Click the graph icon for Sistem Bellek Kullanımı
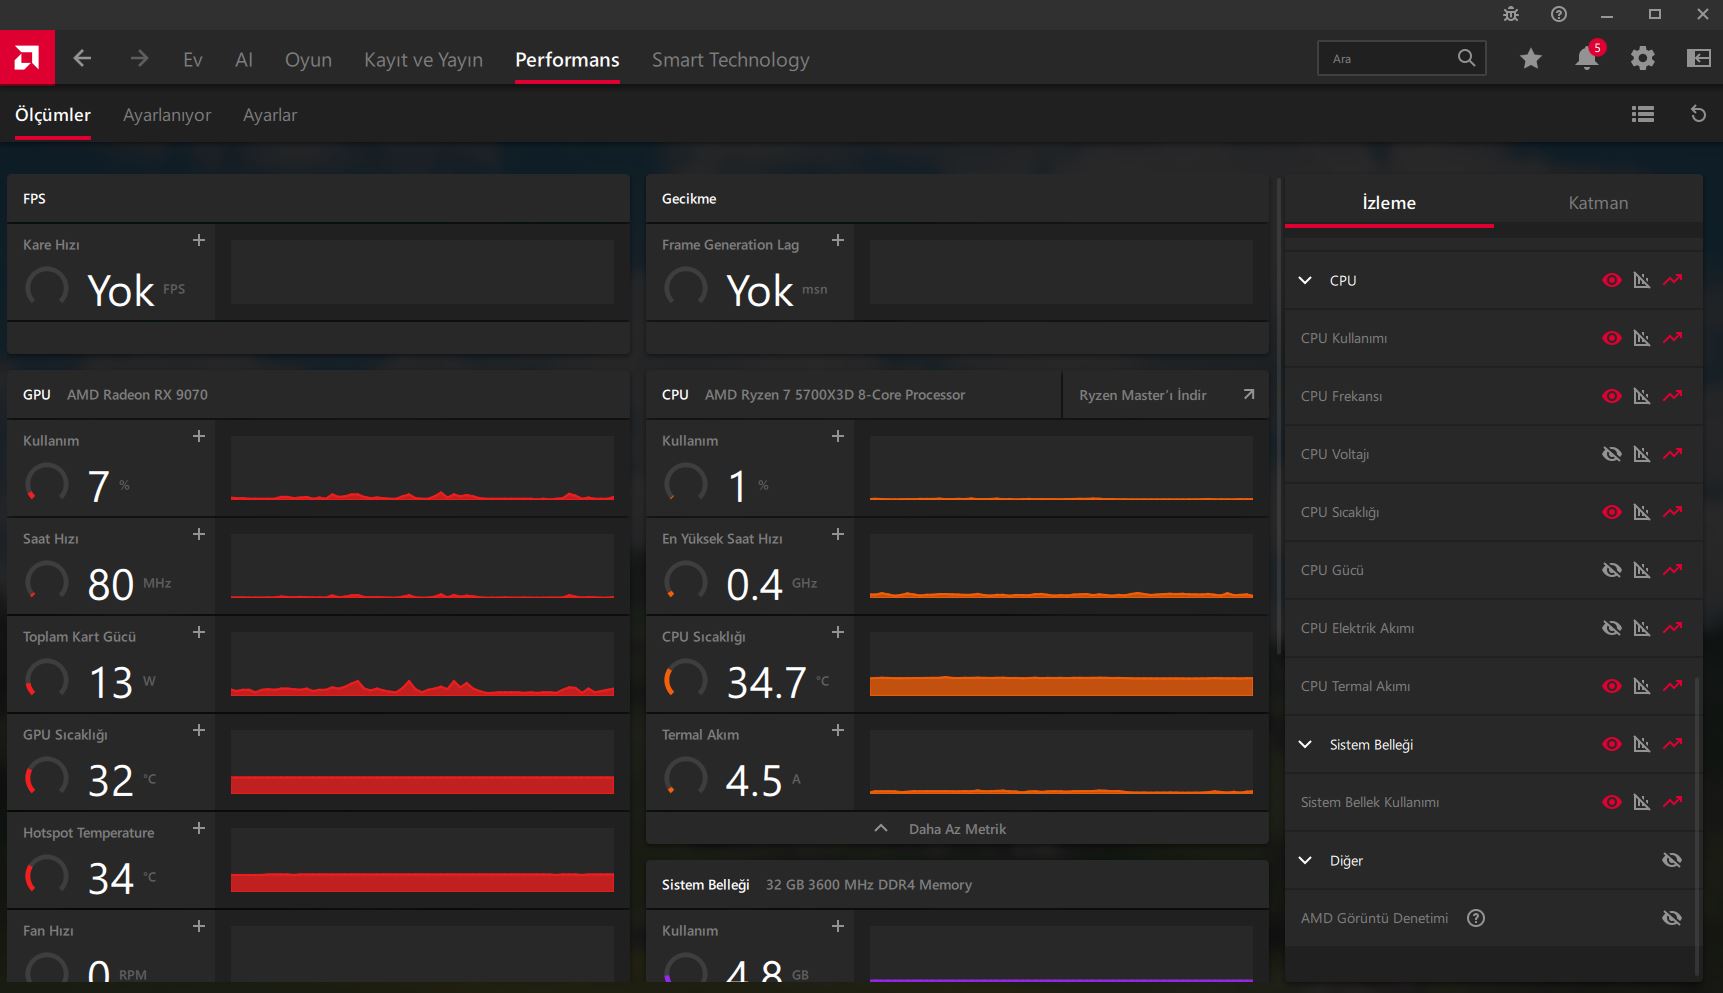1723x993 pixels. pos(1673,802)
